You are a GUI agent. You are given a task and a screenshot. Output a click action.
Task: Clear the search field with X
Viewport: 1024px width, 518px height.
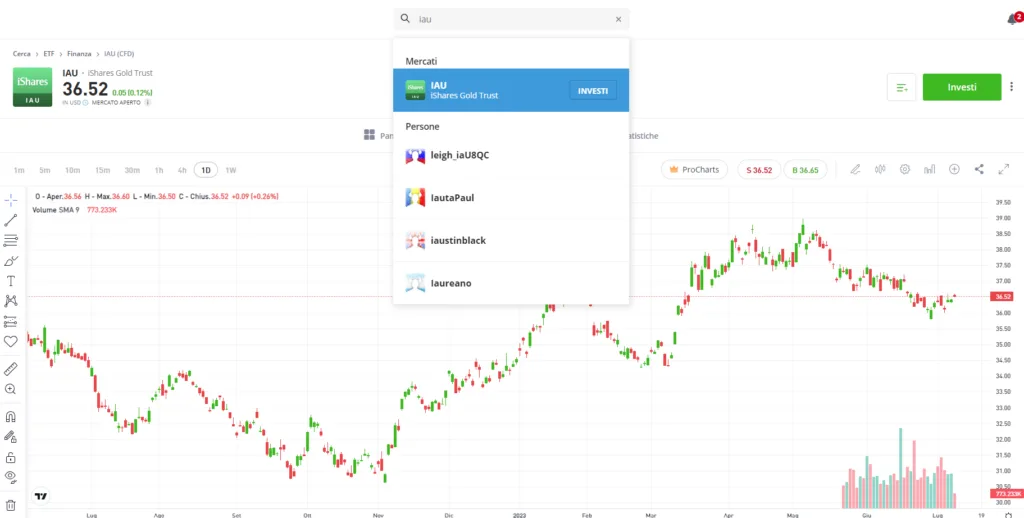(618, 20)
